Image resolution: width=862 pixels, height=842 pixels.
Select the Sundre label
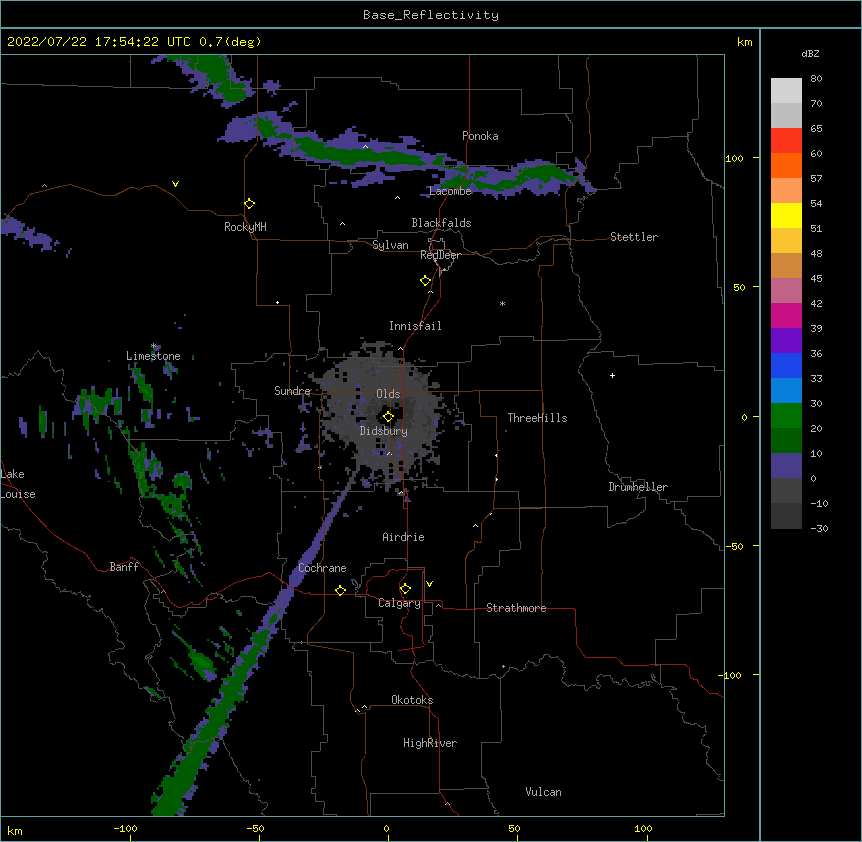292,391
